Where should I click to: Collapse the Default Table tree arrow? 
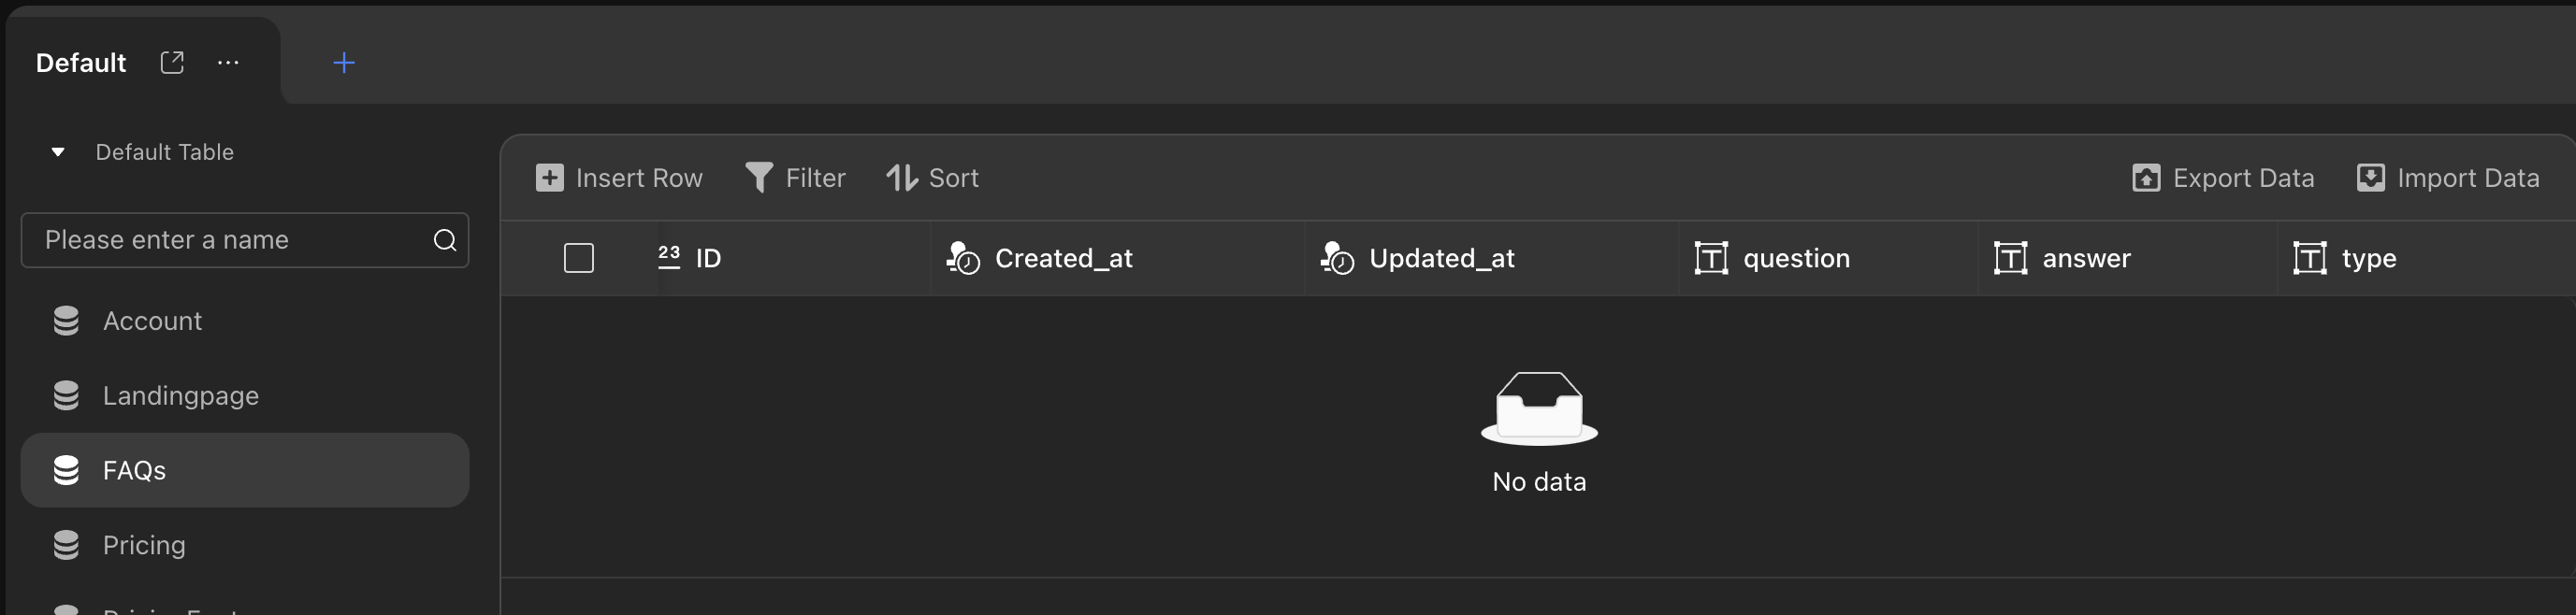click(58, 152)
